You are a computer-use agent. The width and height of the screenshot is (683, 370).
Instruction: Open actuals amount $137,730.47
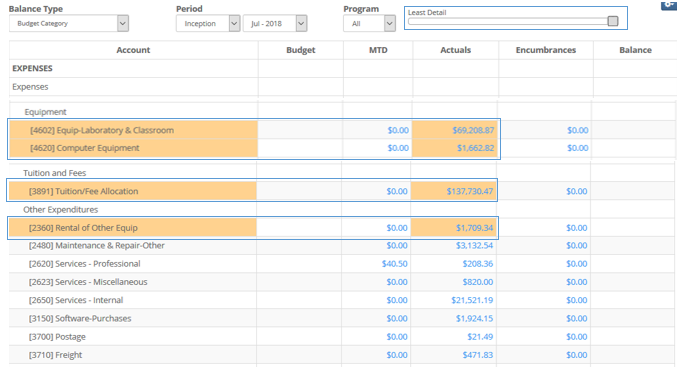[470, 191]
